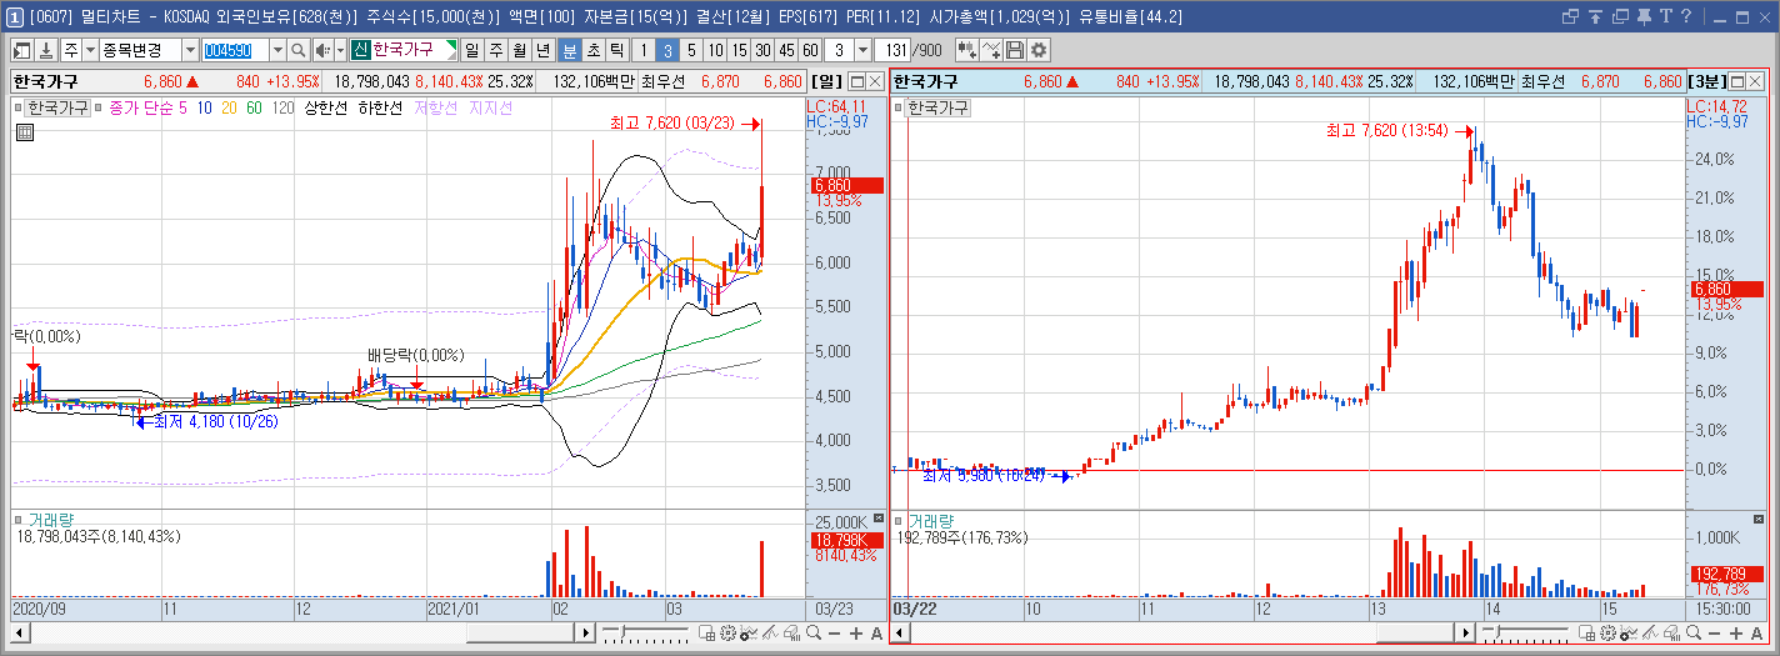Click the A auto-scale icon on daily chart
1780x656 pixels.
point(877,633)
